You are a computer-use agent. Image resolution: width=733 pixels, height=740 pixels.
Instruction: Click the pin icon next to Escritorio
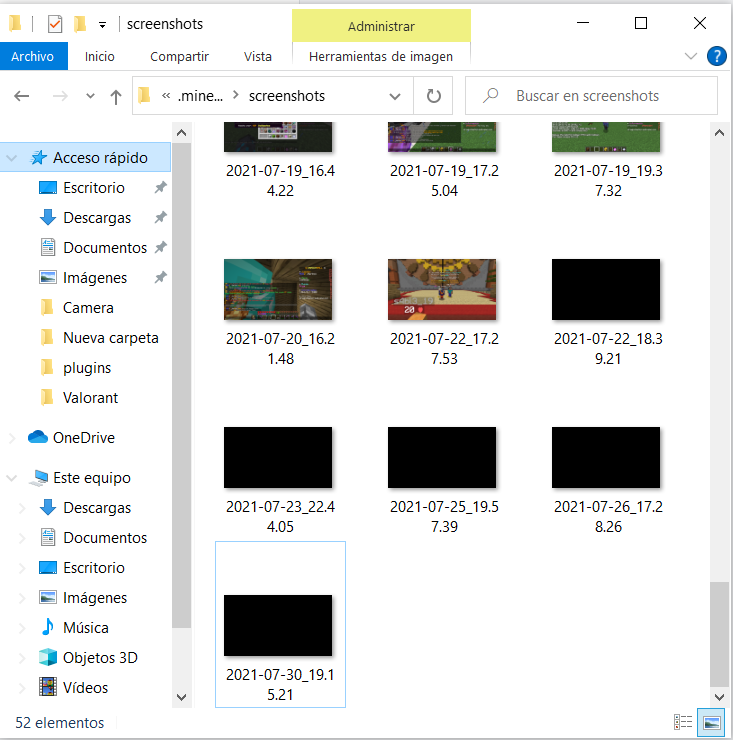[160, 188]
